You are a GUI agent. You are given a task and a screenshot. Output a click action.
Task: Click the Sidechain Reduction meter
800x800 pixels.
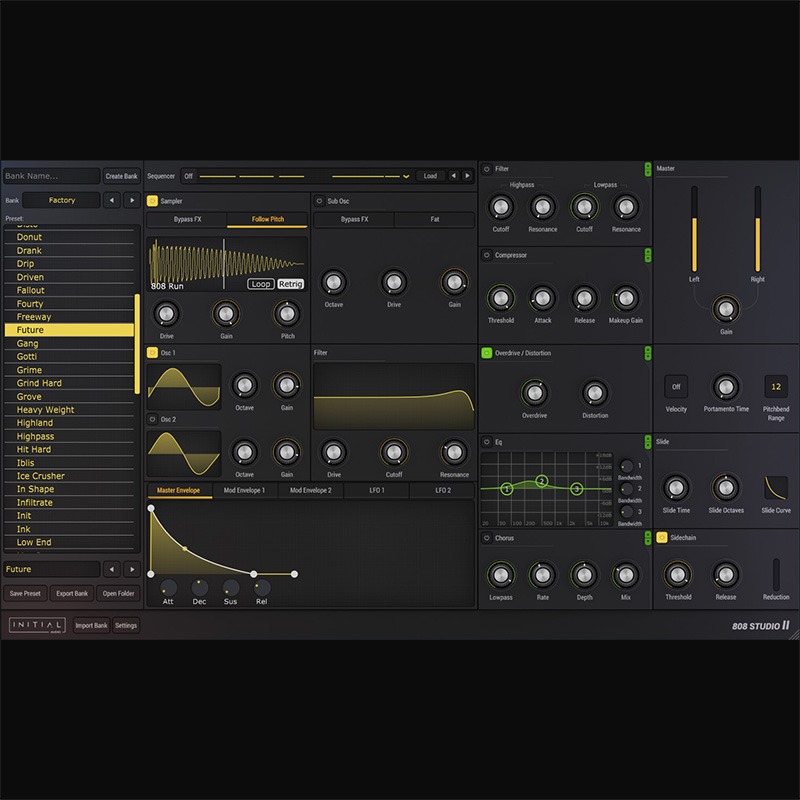click(776, 574)
